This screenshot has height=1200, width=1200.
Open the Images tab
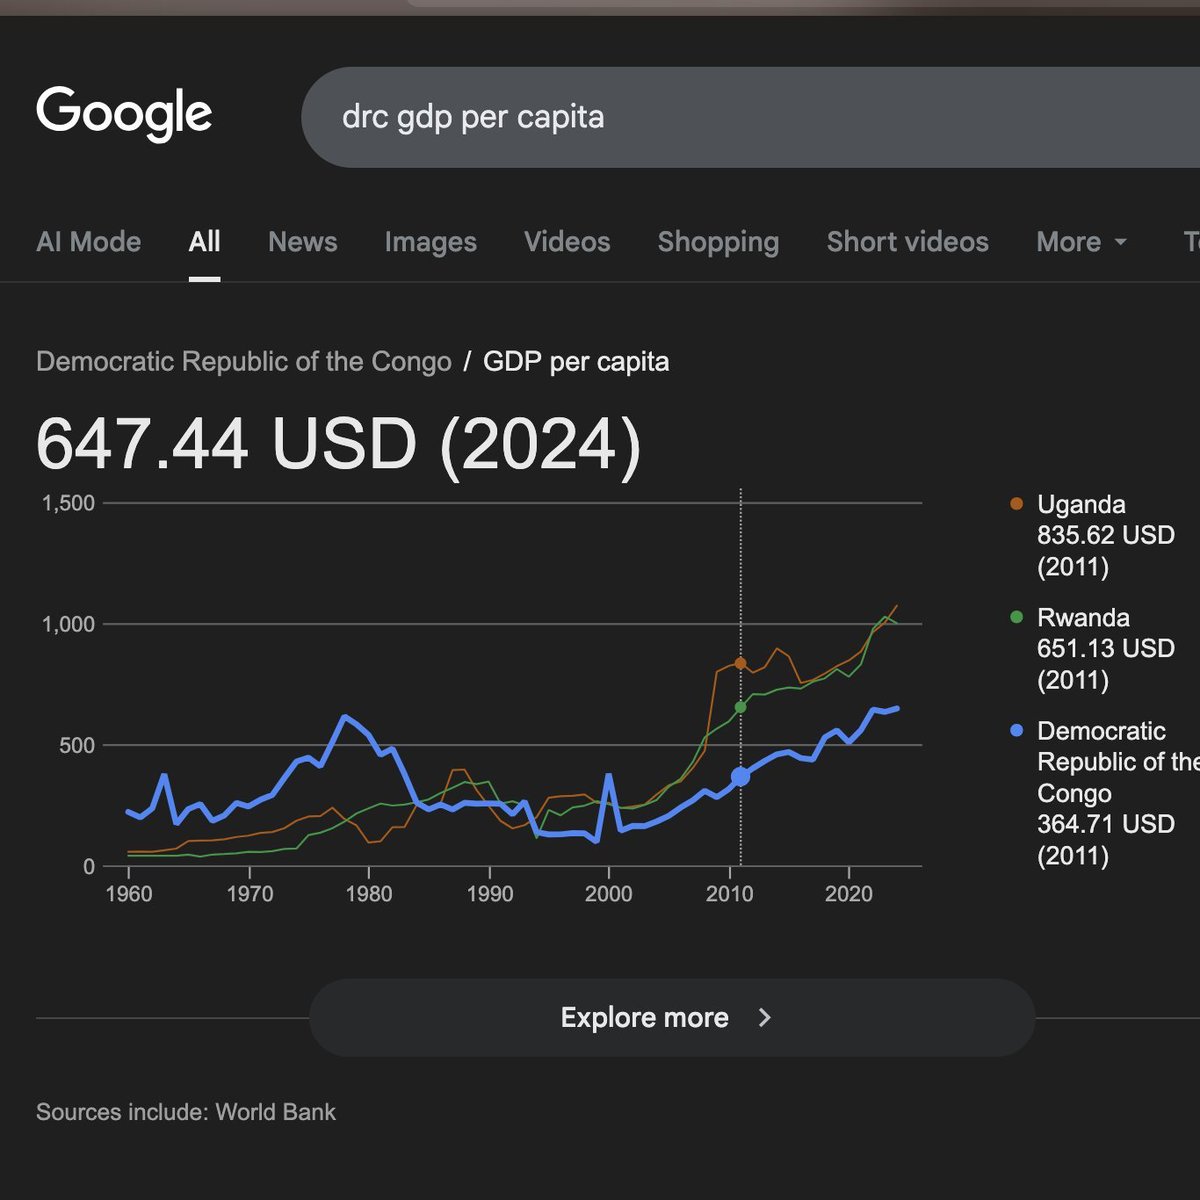click(430, 242)
